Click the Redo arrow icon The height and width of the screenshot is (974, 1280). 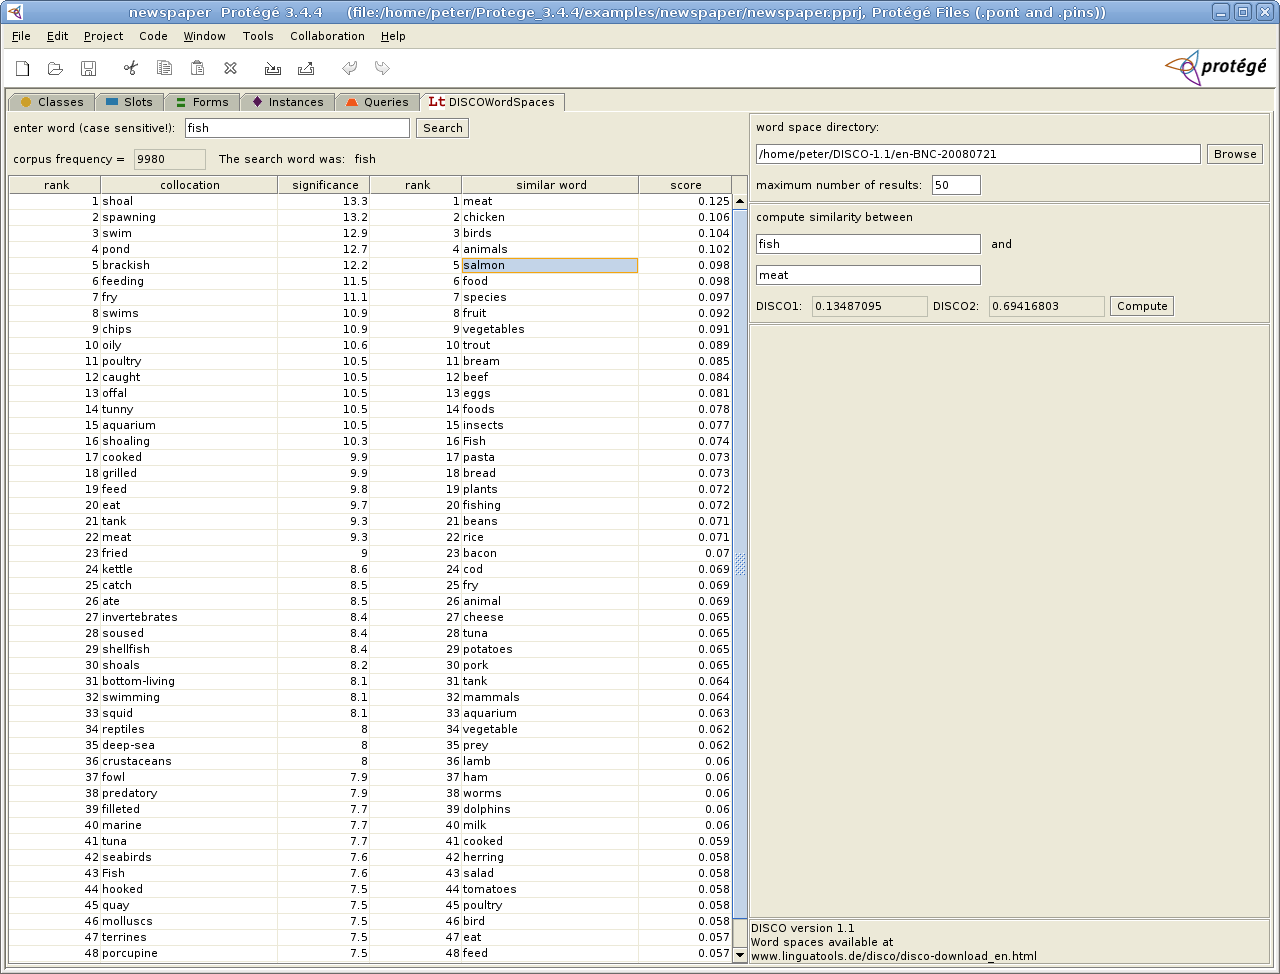point(382,68)
